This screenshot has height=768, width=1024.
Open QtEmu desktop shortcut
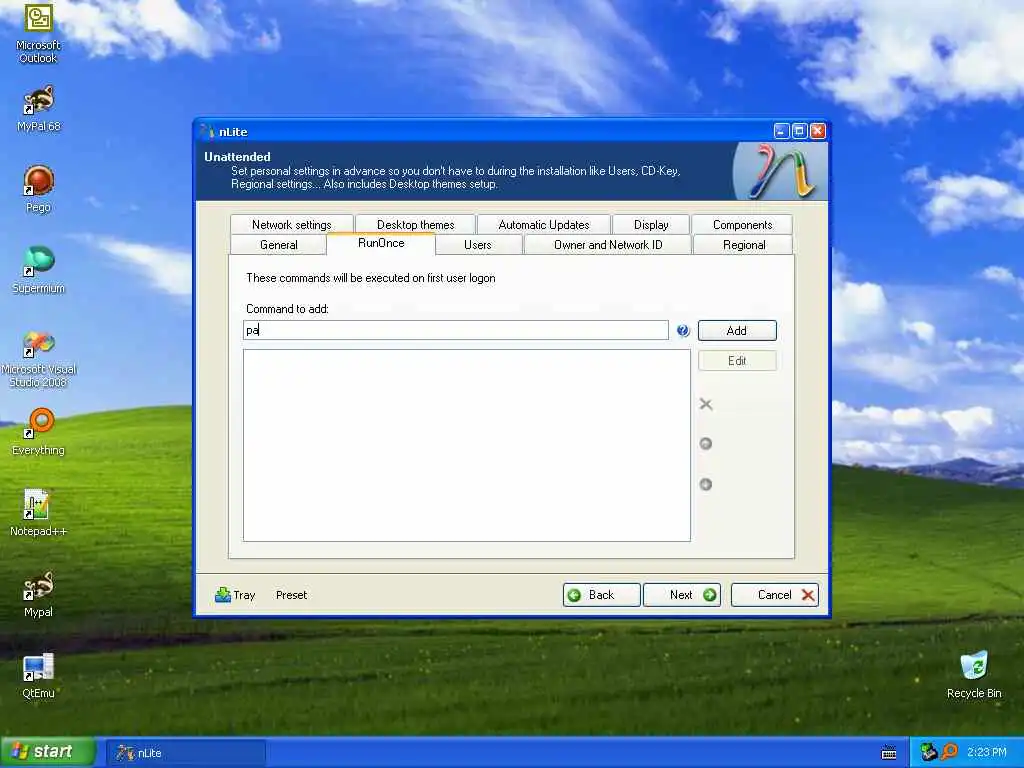coord(39,675)
